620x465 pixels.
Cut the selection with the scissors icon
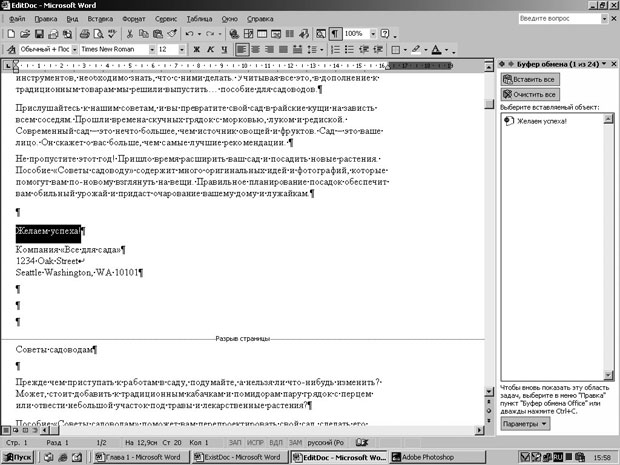pos(129,34)
